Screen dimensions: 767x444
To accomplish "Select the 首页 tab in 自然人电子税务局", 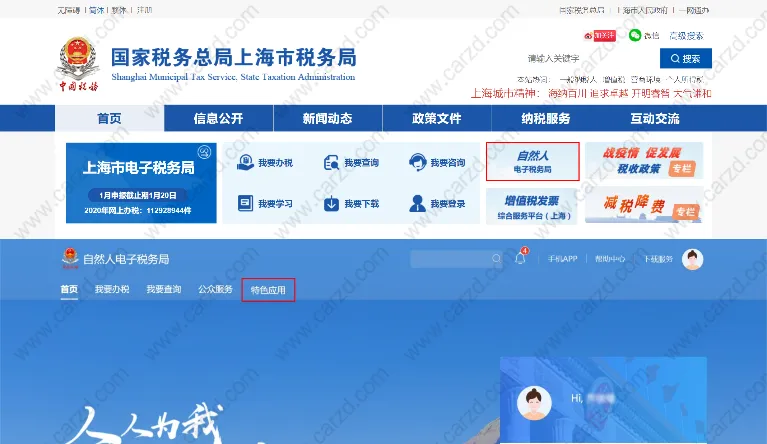I will point(69,289).
